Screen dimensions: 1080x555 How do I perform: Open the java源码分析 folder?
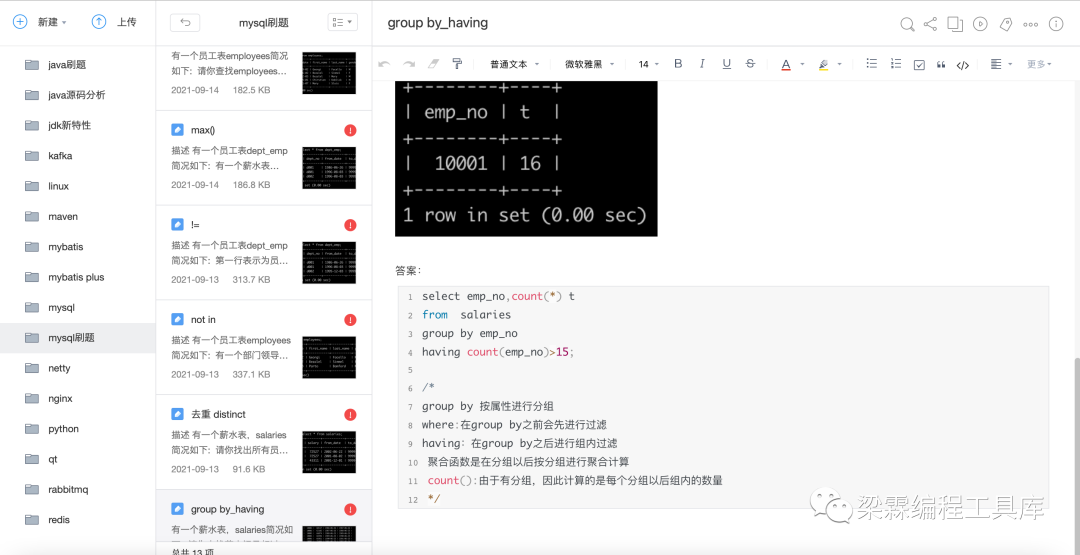coord(78,95)
